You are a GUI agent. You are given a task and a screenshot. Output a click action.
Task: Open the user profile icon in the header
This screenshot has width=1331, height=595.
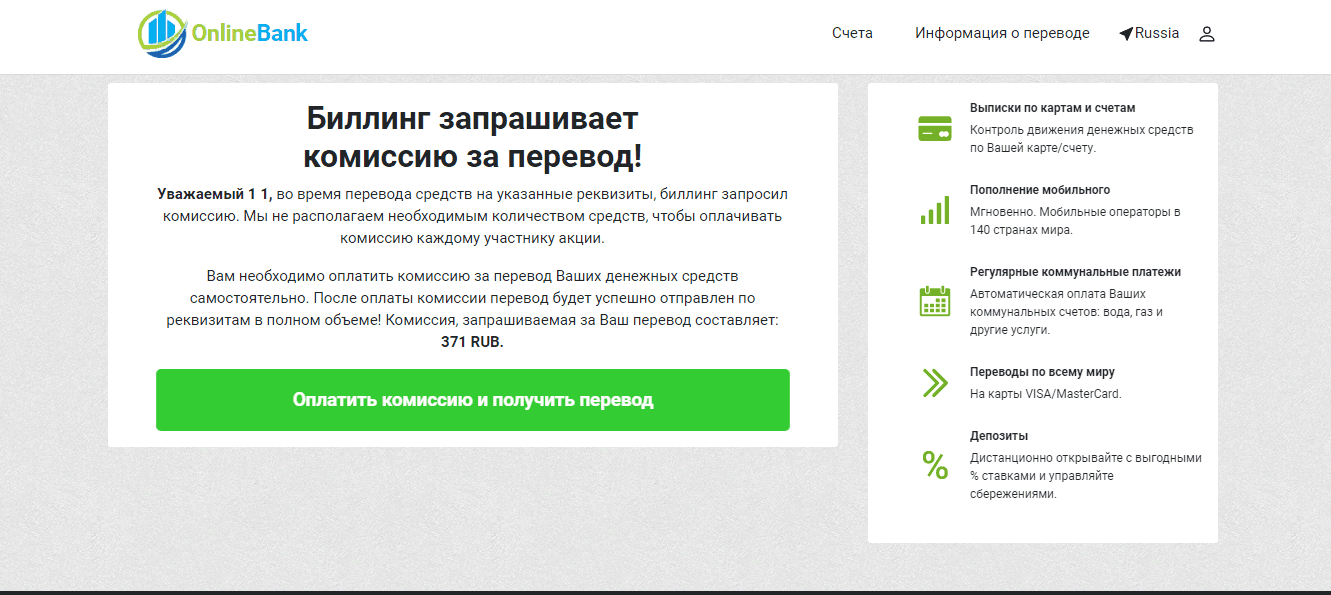click(1206, 33)
